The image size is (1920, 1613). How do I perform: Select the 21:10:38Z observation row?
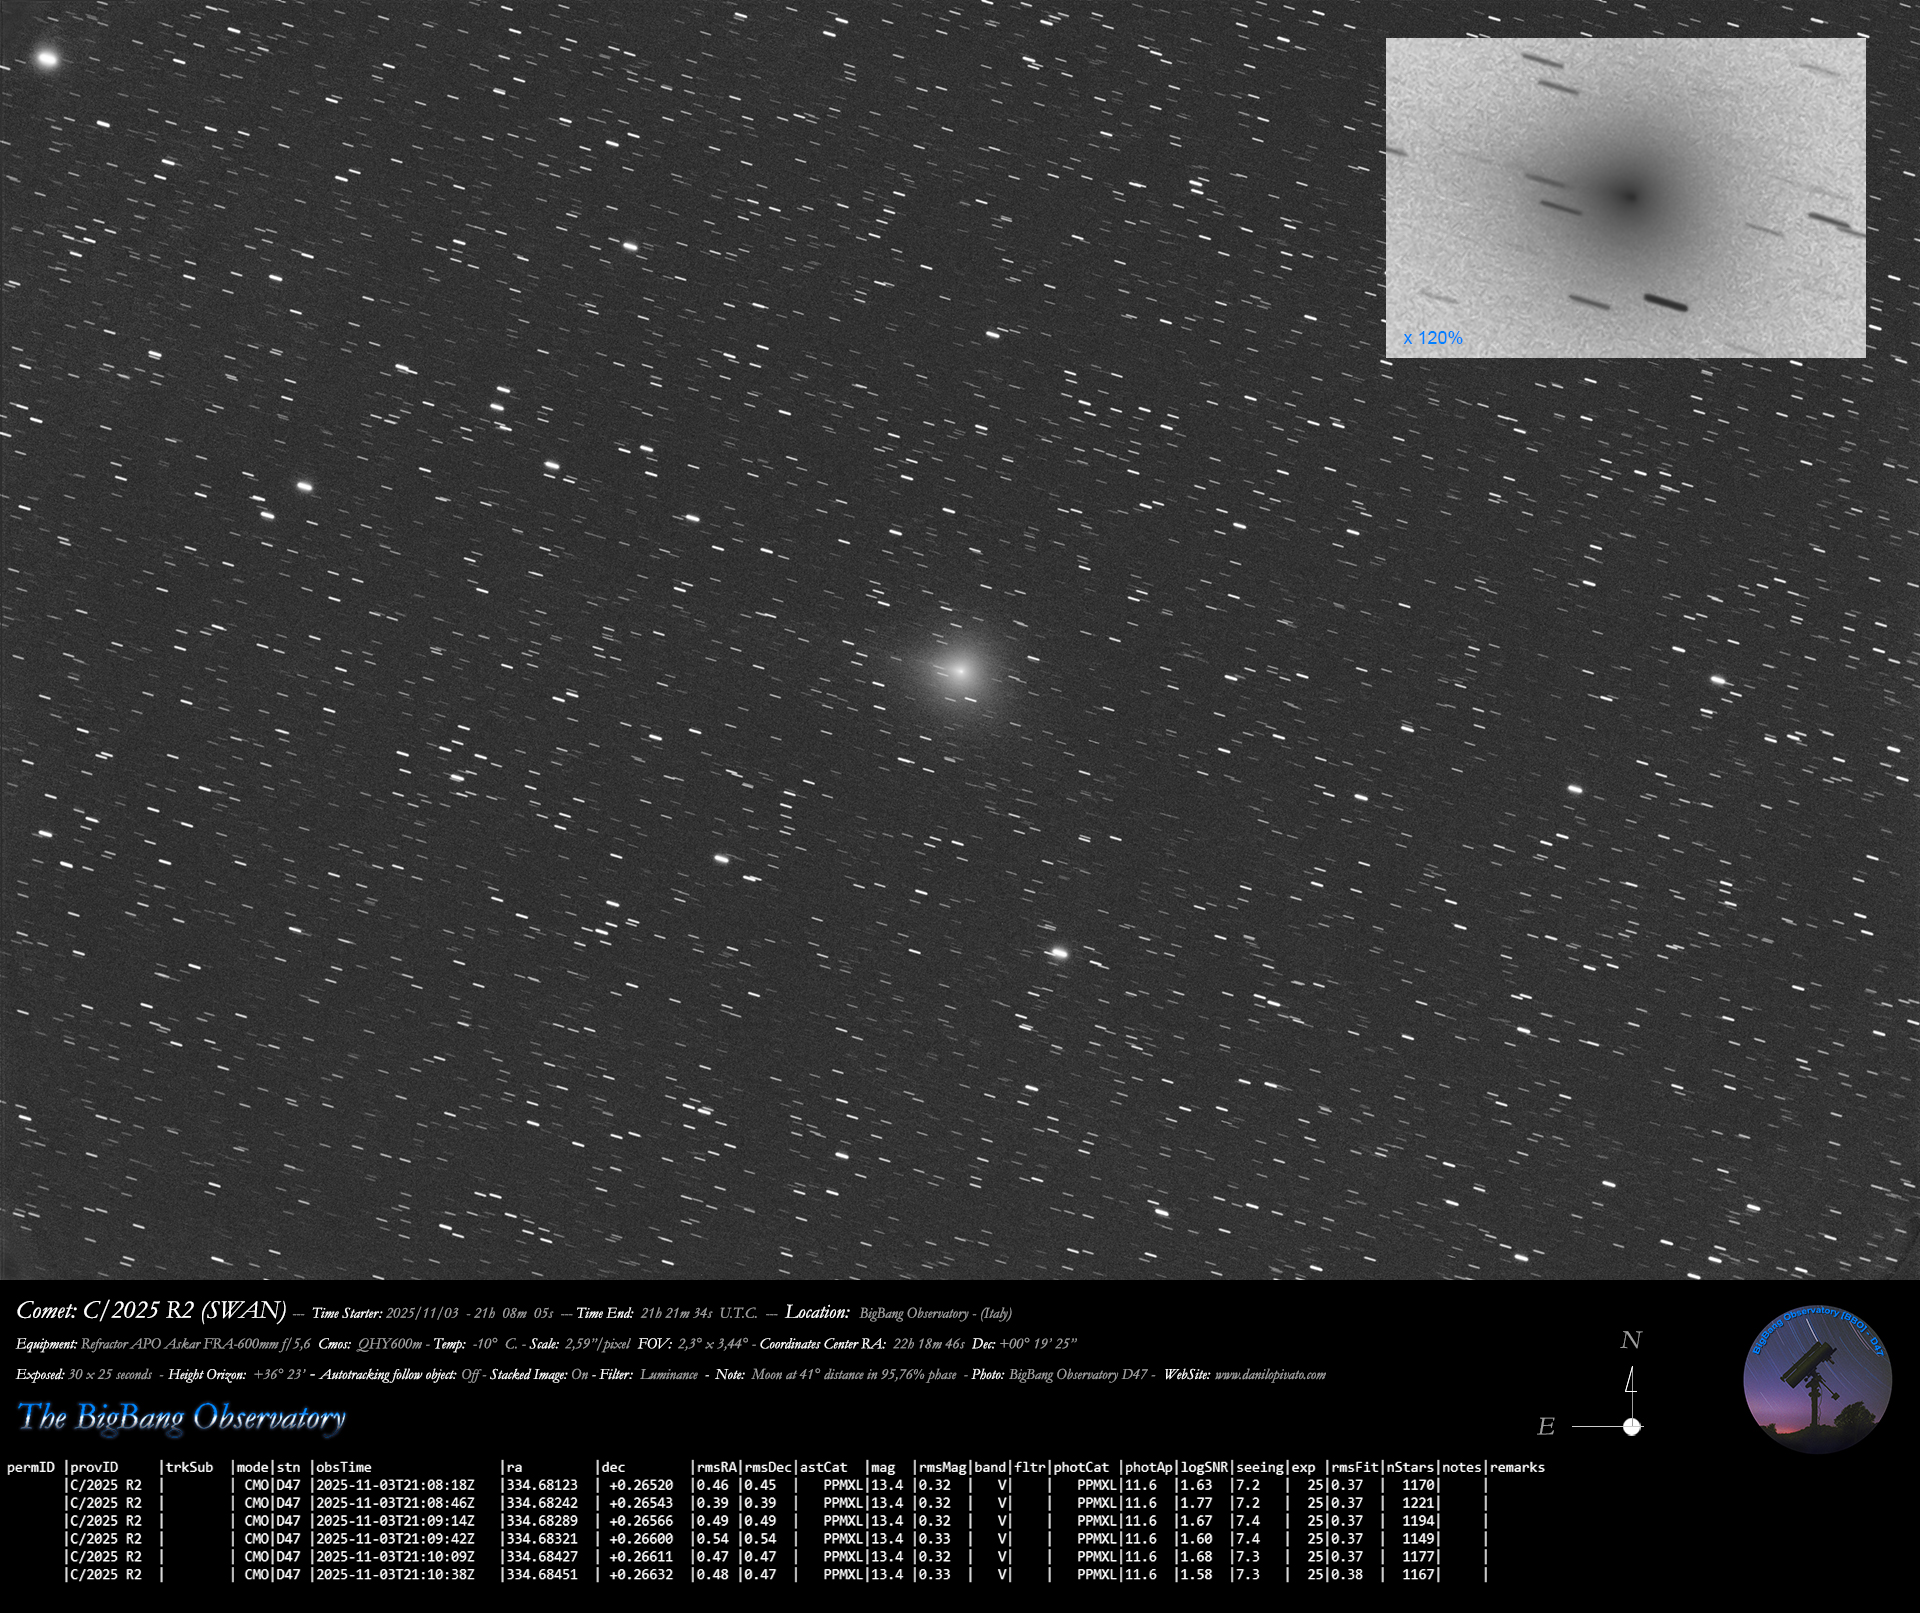click(x=395, y=1574)
